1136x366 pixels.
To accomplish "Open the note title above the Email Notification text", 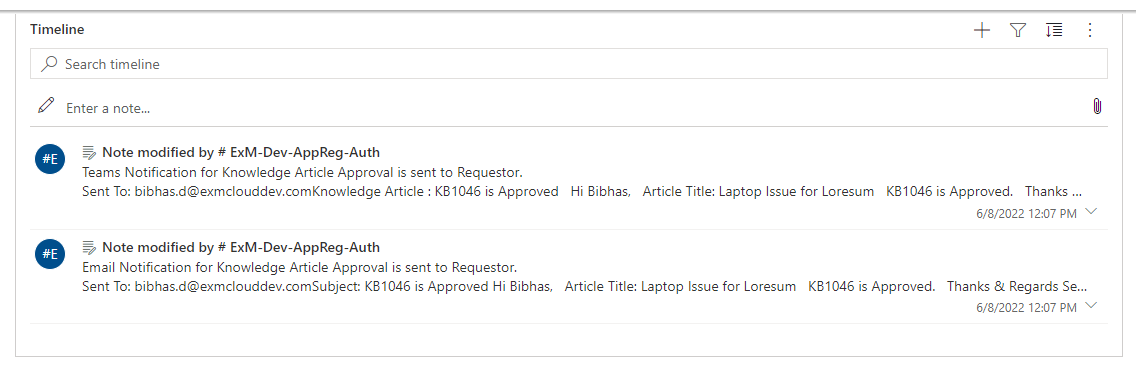I will pos(241,248).
